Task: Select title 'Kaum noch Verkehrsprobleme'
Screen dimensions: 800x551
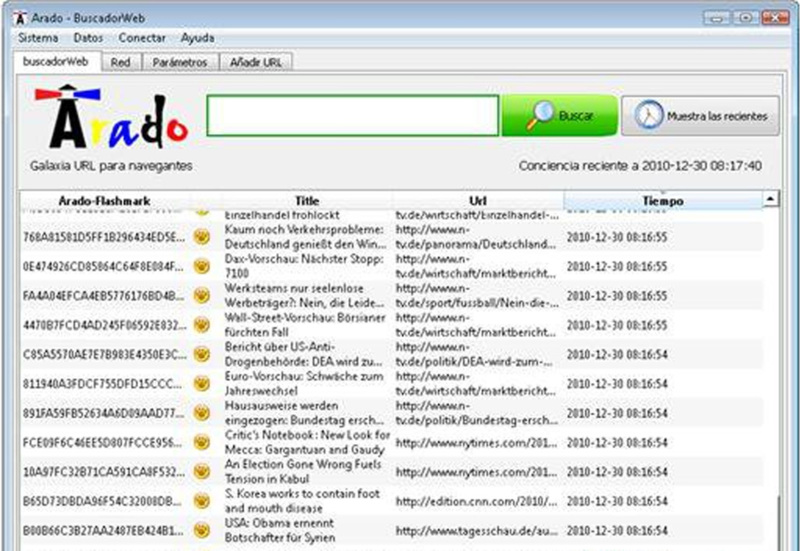Action: coord(305,237)
